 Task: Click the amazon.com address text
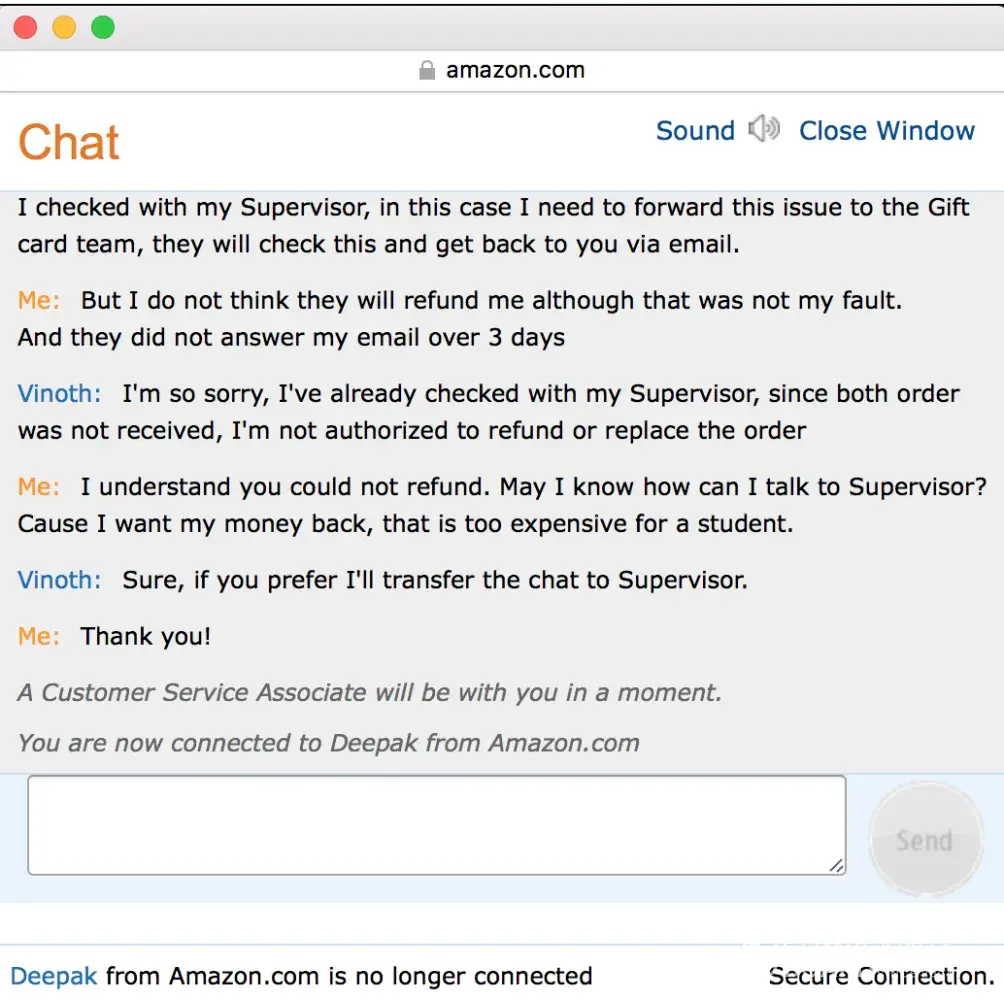(x=515, y=70)
